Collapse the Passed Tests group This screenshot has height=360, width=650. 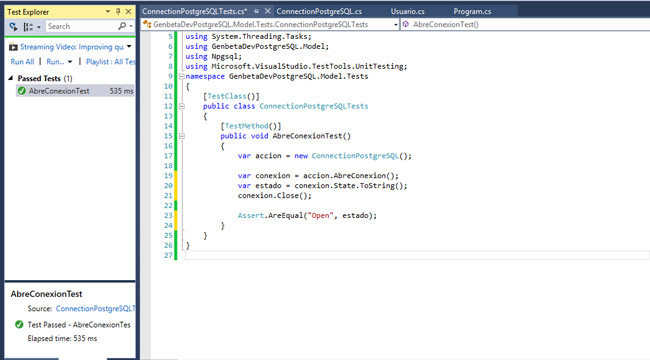click(11, 78)
